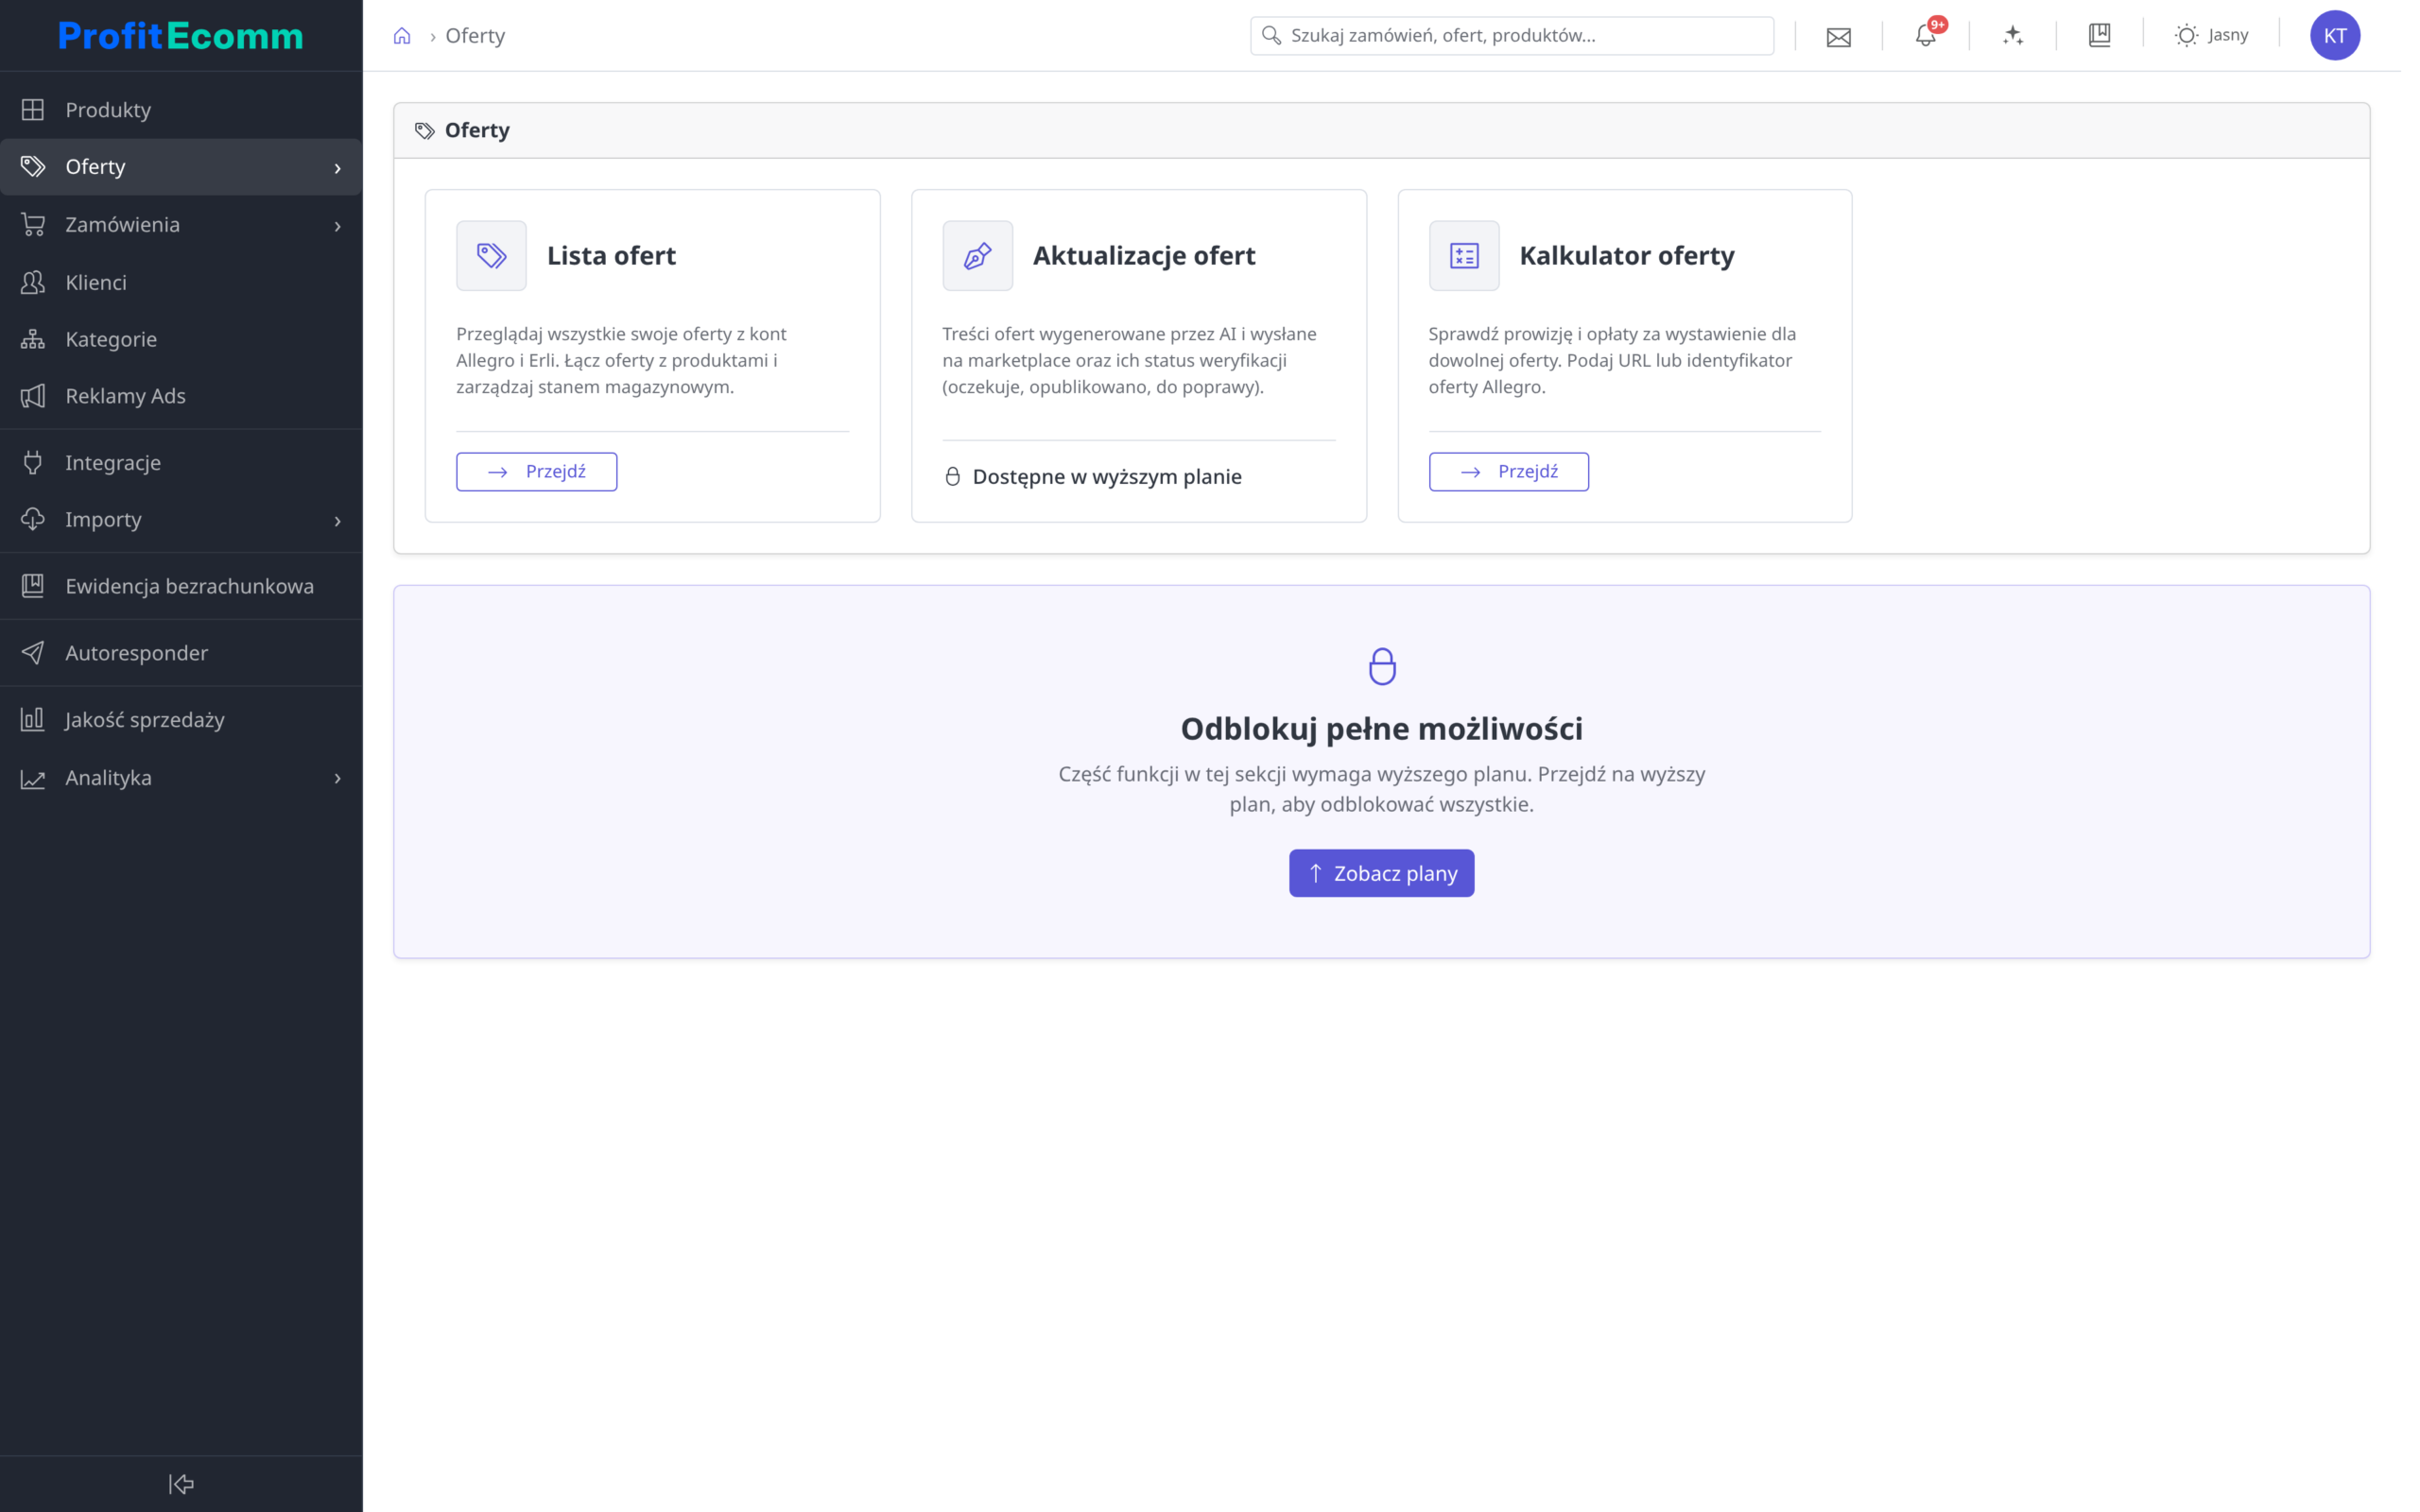Click the Ewidencja bezrachunkowa book icon
Screen dimensions: 2420x1512
click(33, 586)
